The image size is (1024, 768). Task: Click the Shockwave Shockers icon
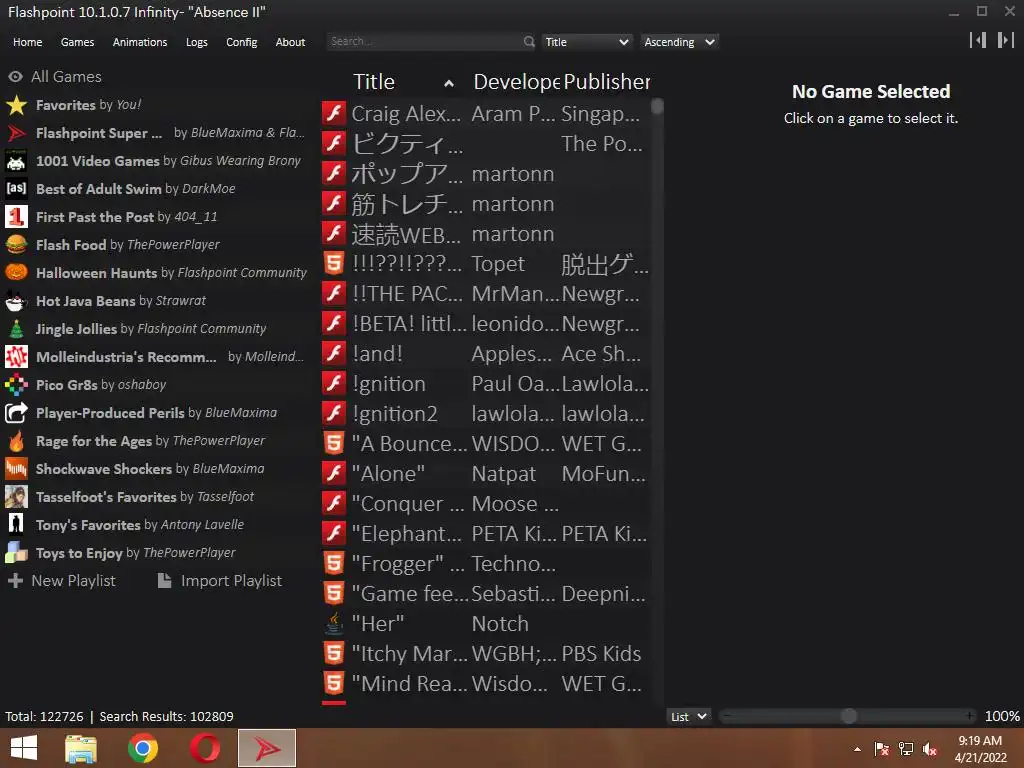tap(16, 468)
